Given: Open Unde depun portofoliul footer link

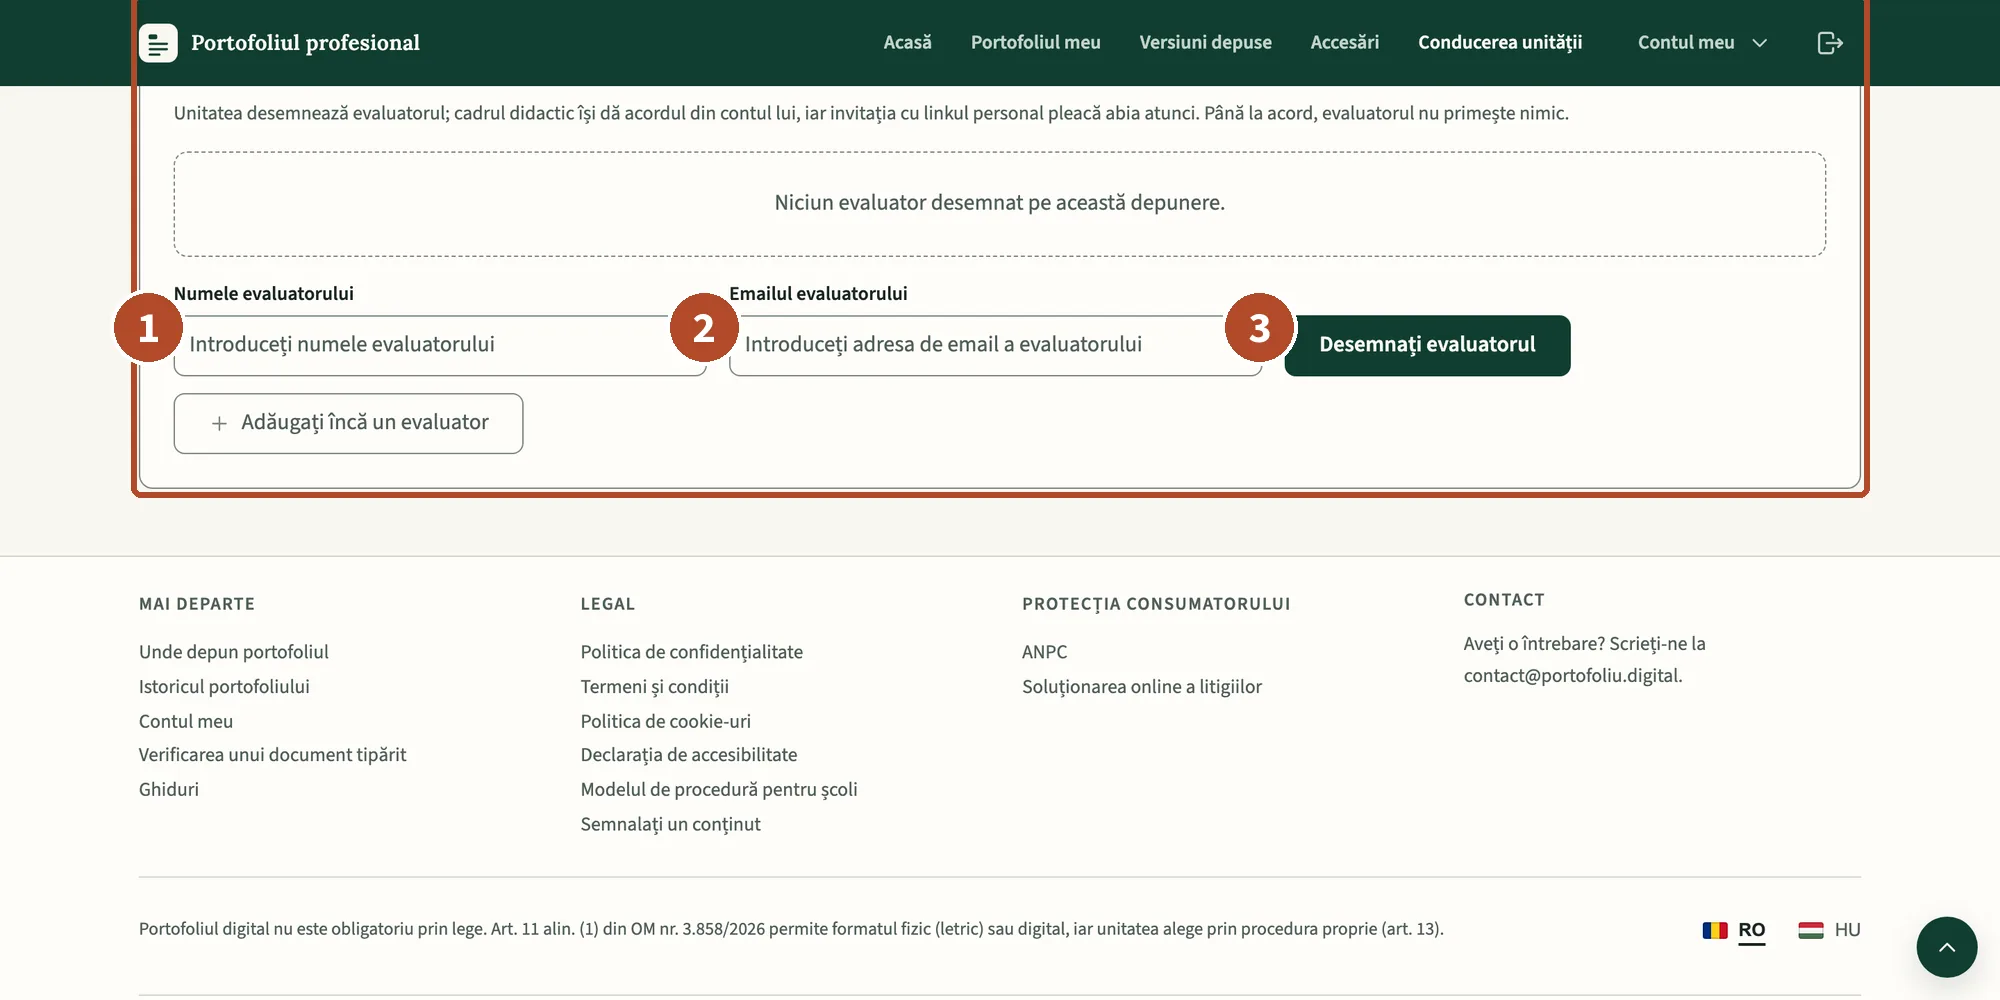Looking at the screenshot, I should [233, 652].
